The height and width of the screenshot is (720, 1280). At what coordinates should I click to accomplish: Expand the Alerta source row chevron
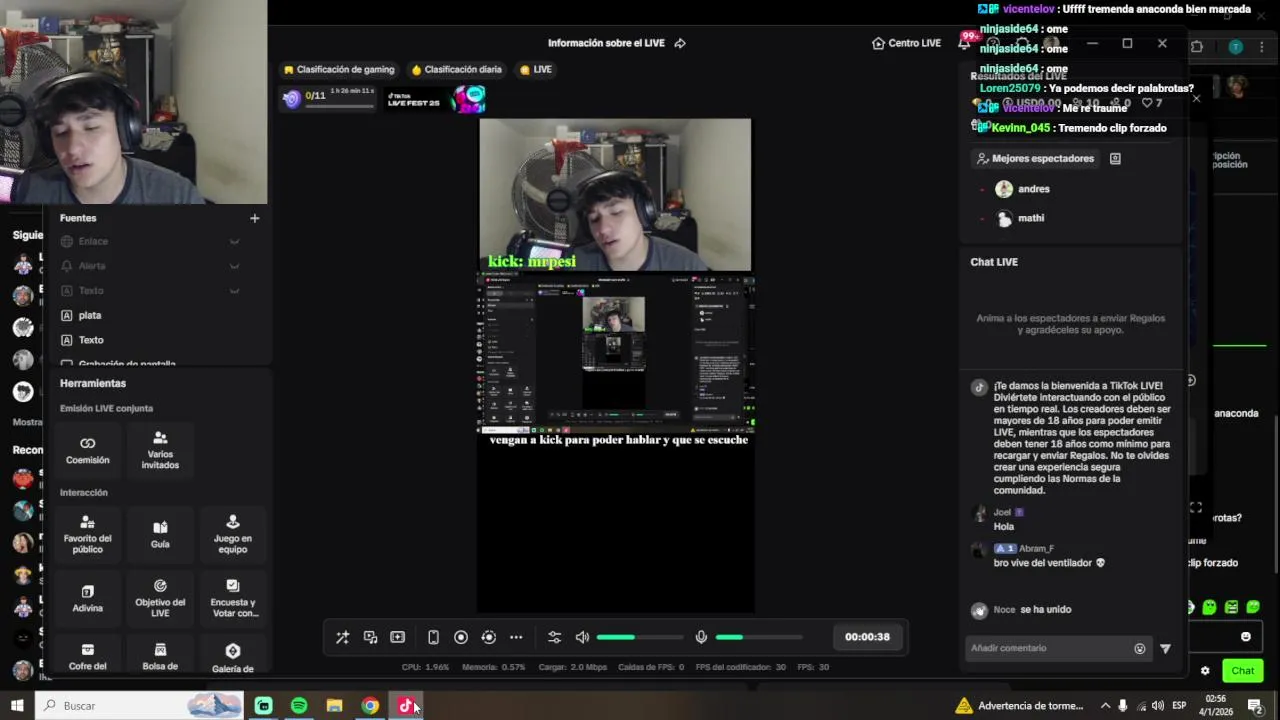234,266
